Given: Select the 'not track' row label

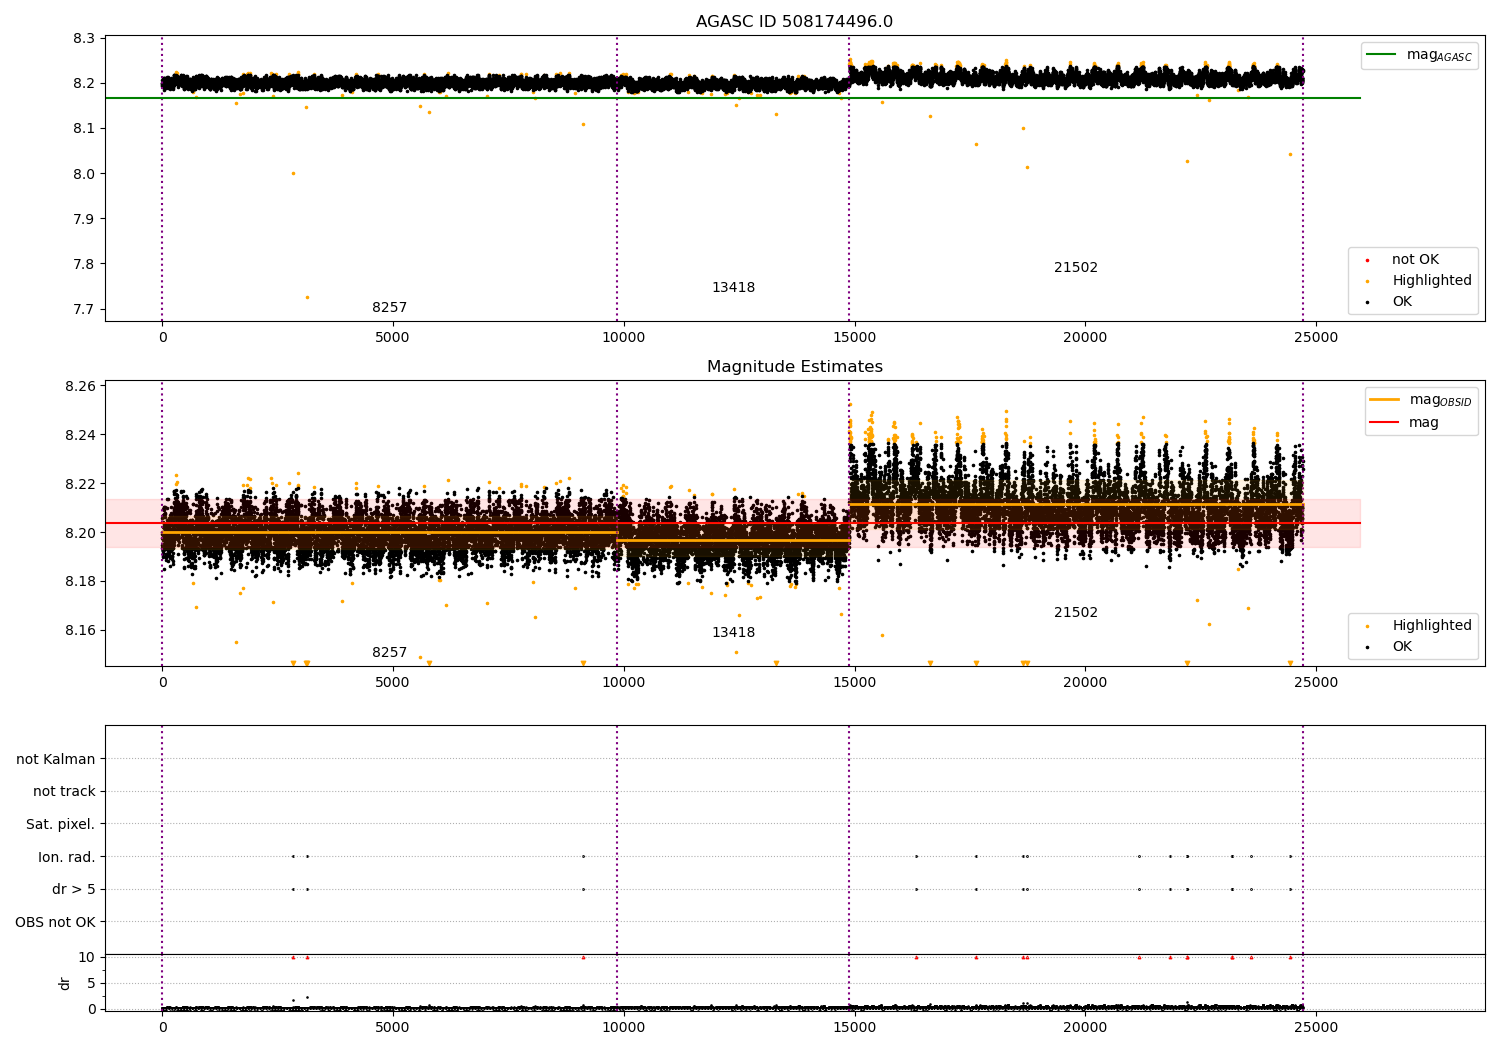Looking at the screenshot, I should pyautogui.click(x=64, y=792).
